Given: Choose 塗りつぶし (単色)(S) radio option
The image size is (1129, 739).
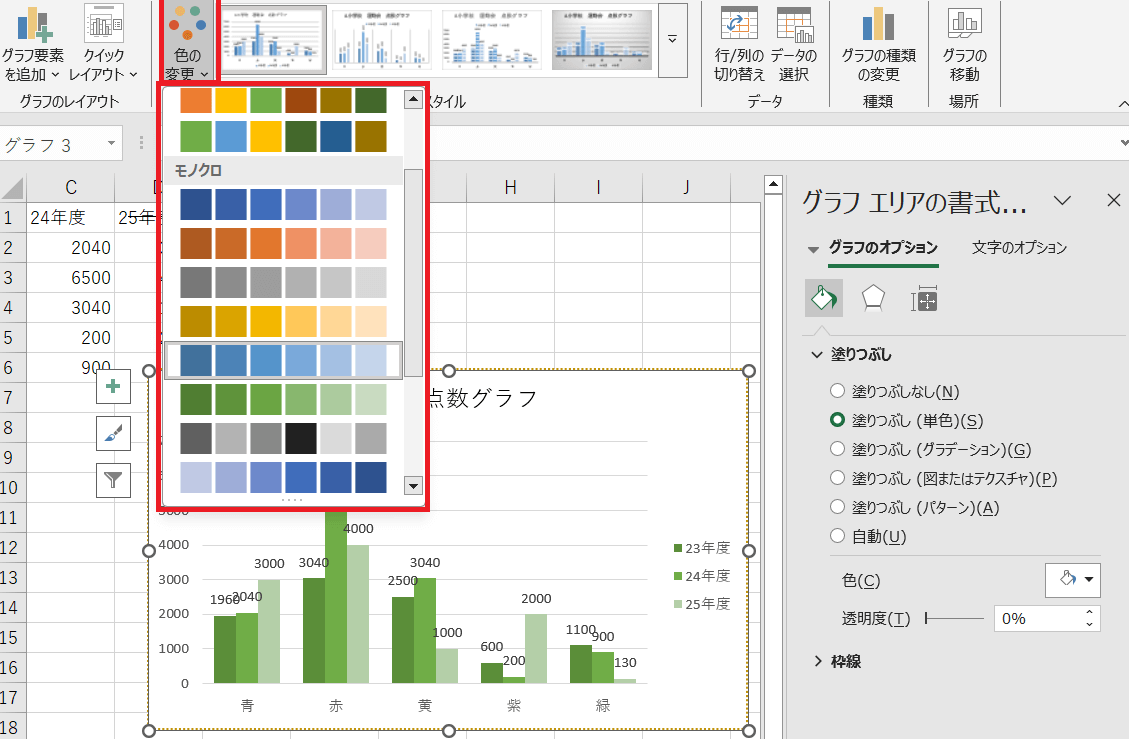Looking at the screenshot, I should point(837,420).
